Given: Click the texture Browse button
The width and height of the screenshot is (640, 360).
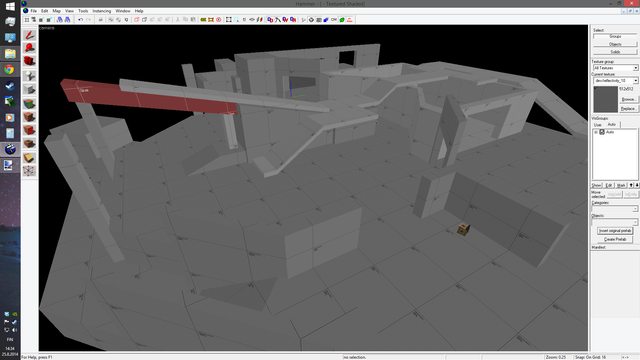Looking at the screenshot, I should click(x=628, y=100).
